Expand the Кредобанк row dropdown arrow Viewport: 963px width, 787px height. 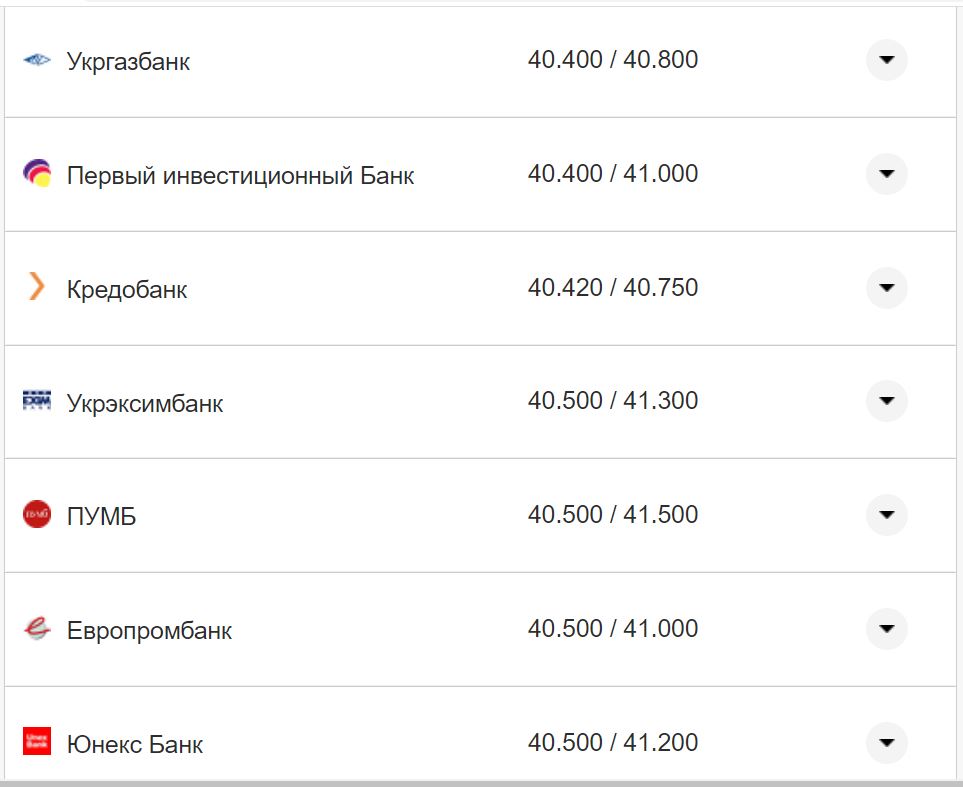pos(886,288)
